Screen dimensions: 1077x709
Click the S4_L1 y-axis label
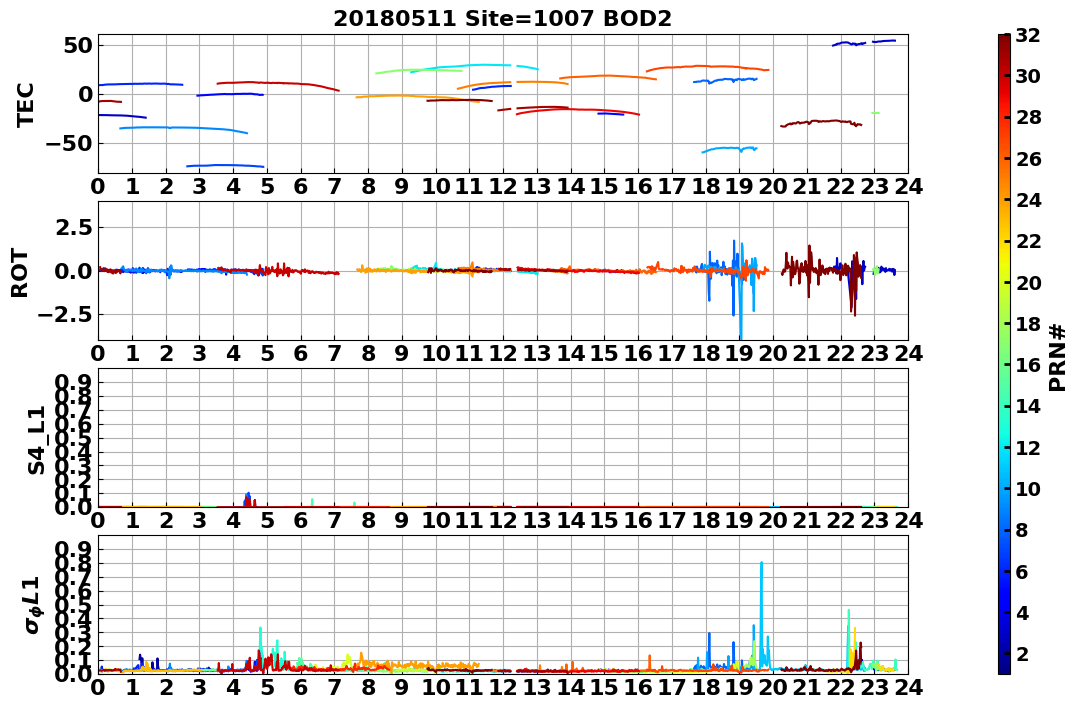click(x=36, y=440)
